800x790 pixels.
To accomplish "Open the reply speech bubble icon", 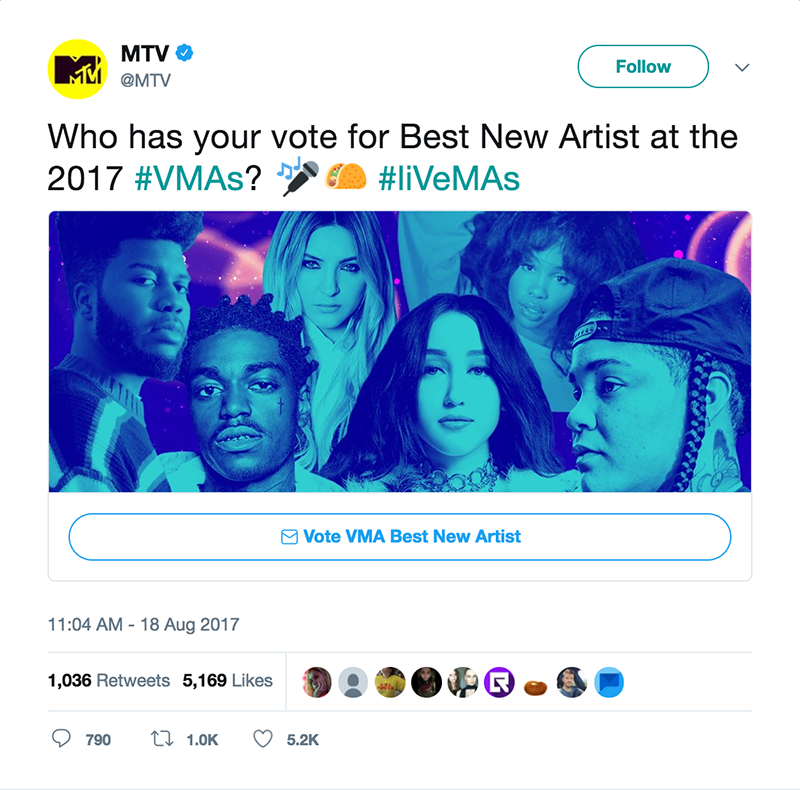I will pyautogui.click(x=61, y=738).
